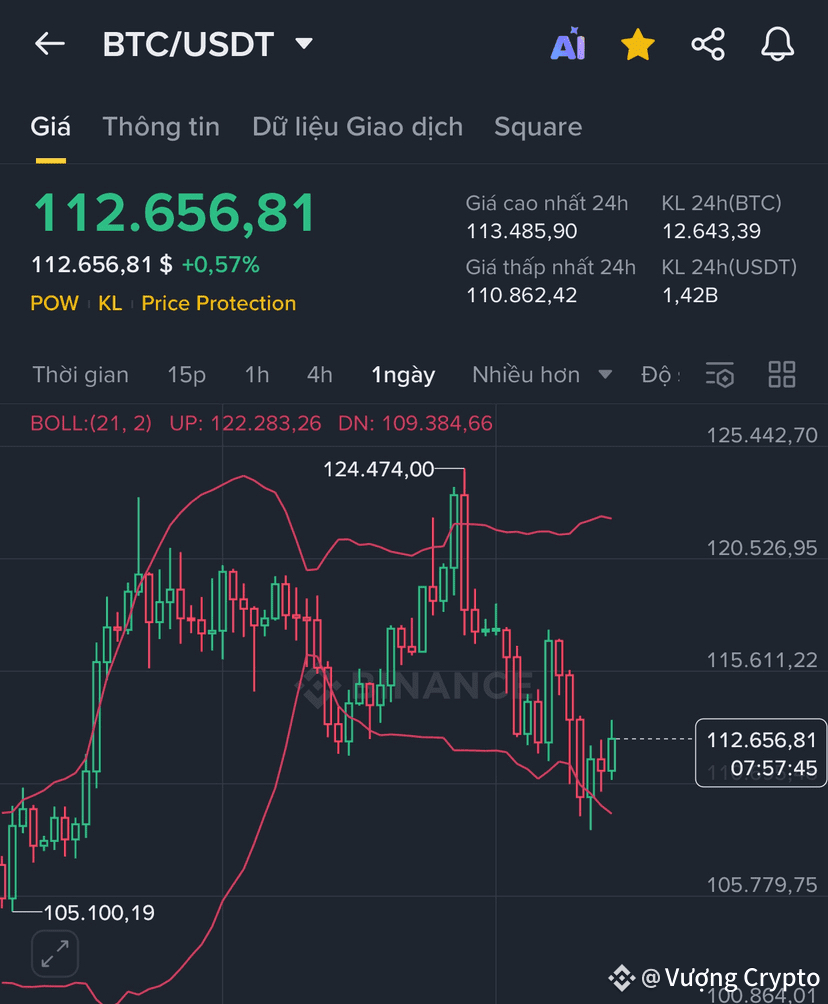Screen dimensions: 828x1004
Task: Select the 15p timeframe
Action: pyautogui.click(x=186, y=375)
